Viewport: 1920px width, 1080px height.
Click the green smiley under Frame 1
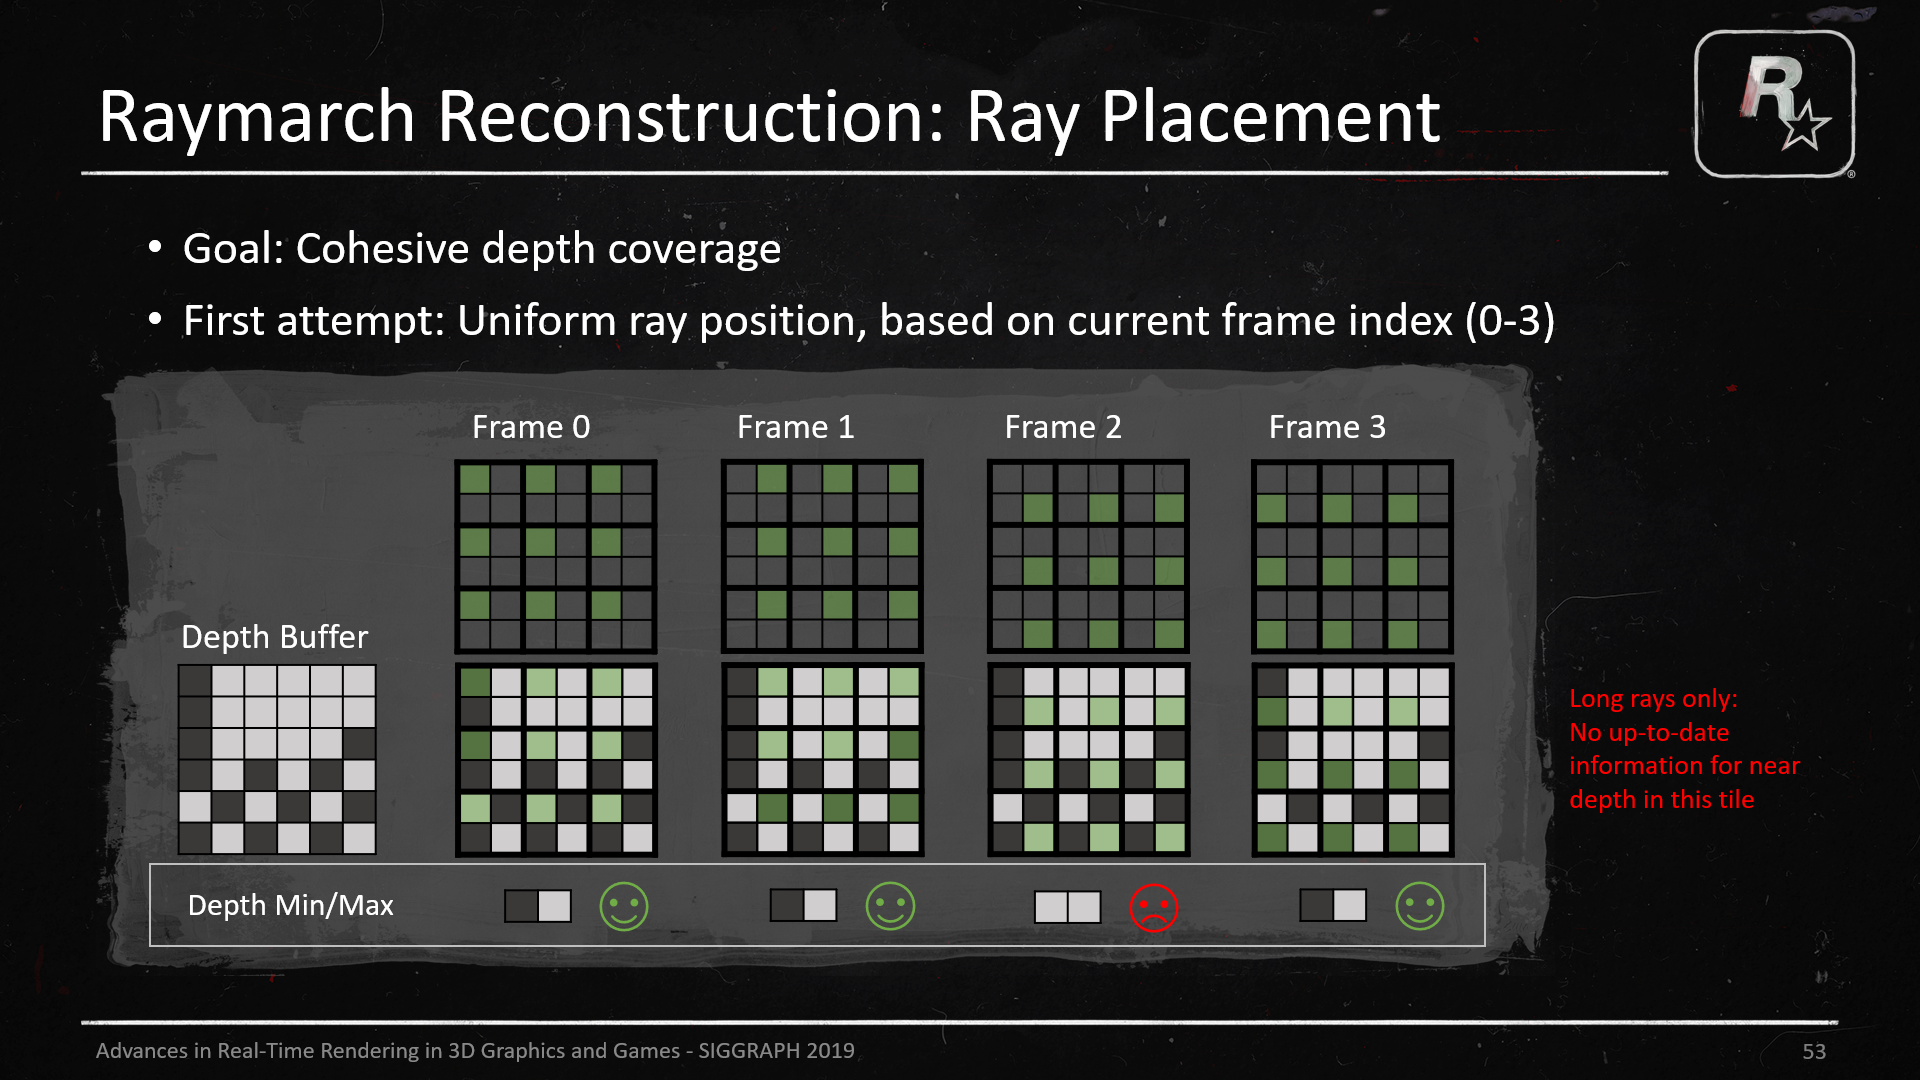890,906
